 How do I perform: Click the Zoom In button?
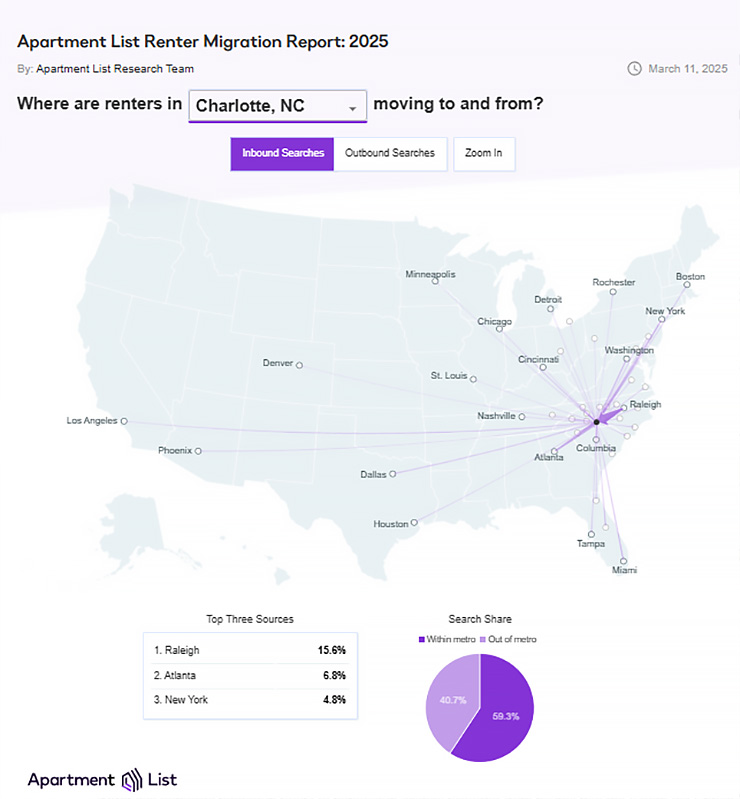(484, 153)
